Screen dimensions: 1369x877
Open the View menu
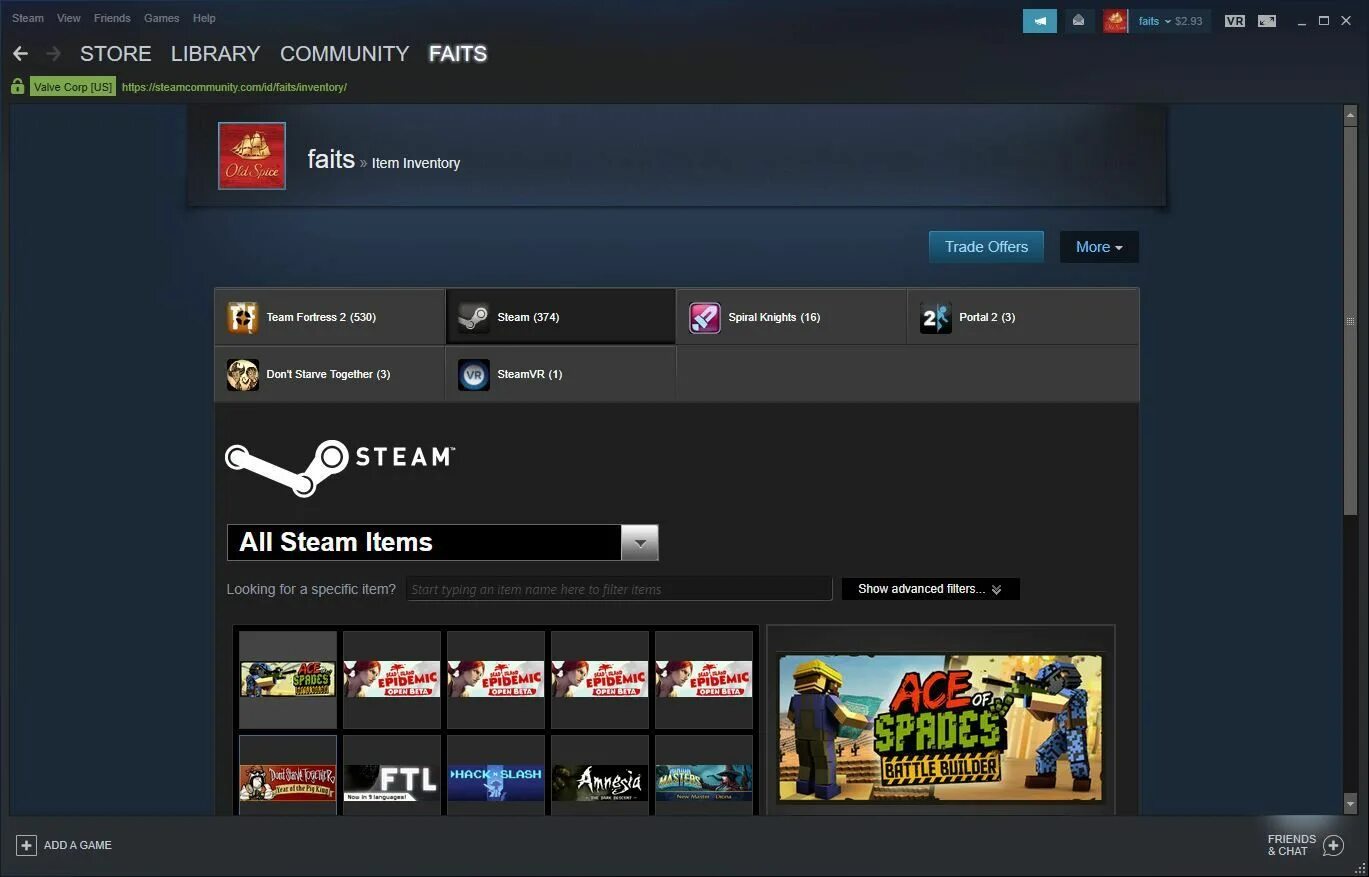pos(69,18)
